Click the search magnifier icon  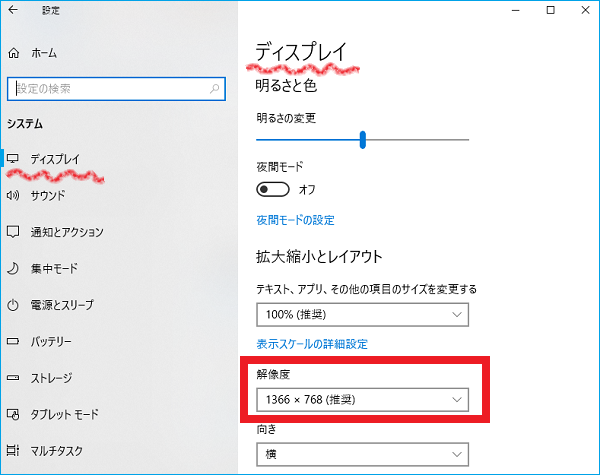point(215,89)
